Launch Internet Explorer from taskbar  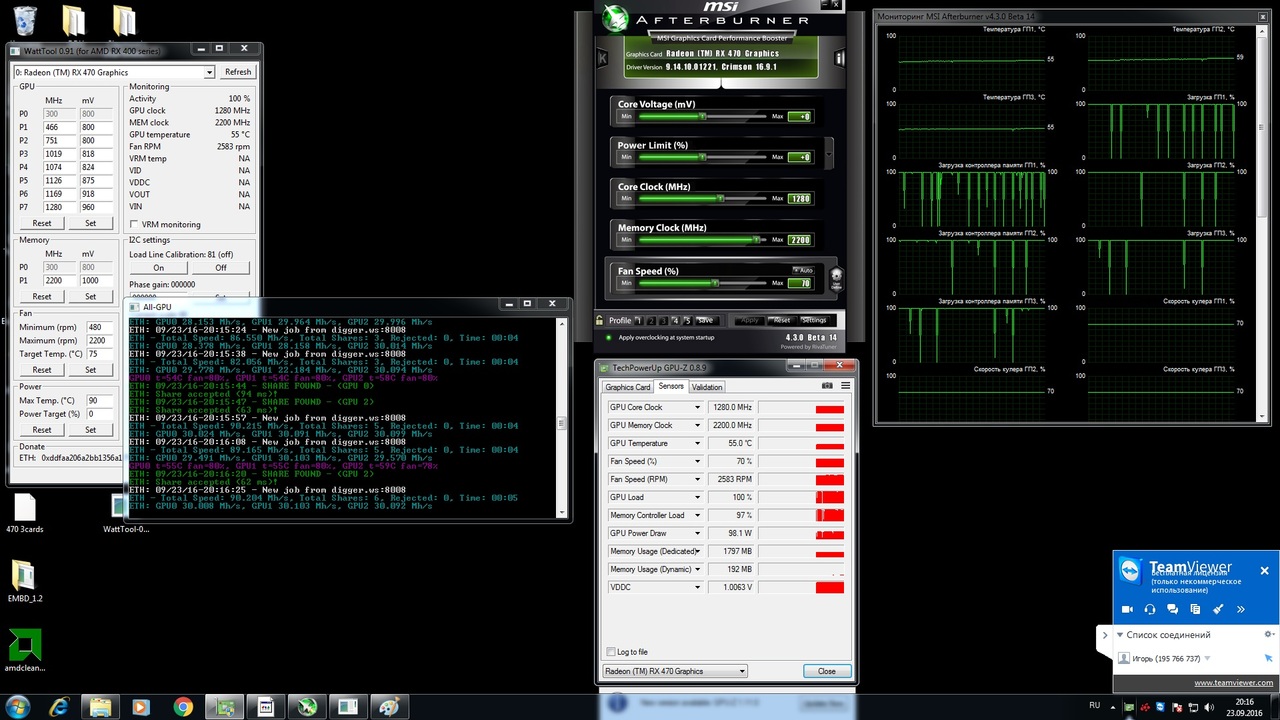point(60,706)
